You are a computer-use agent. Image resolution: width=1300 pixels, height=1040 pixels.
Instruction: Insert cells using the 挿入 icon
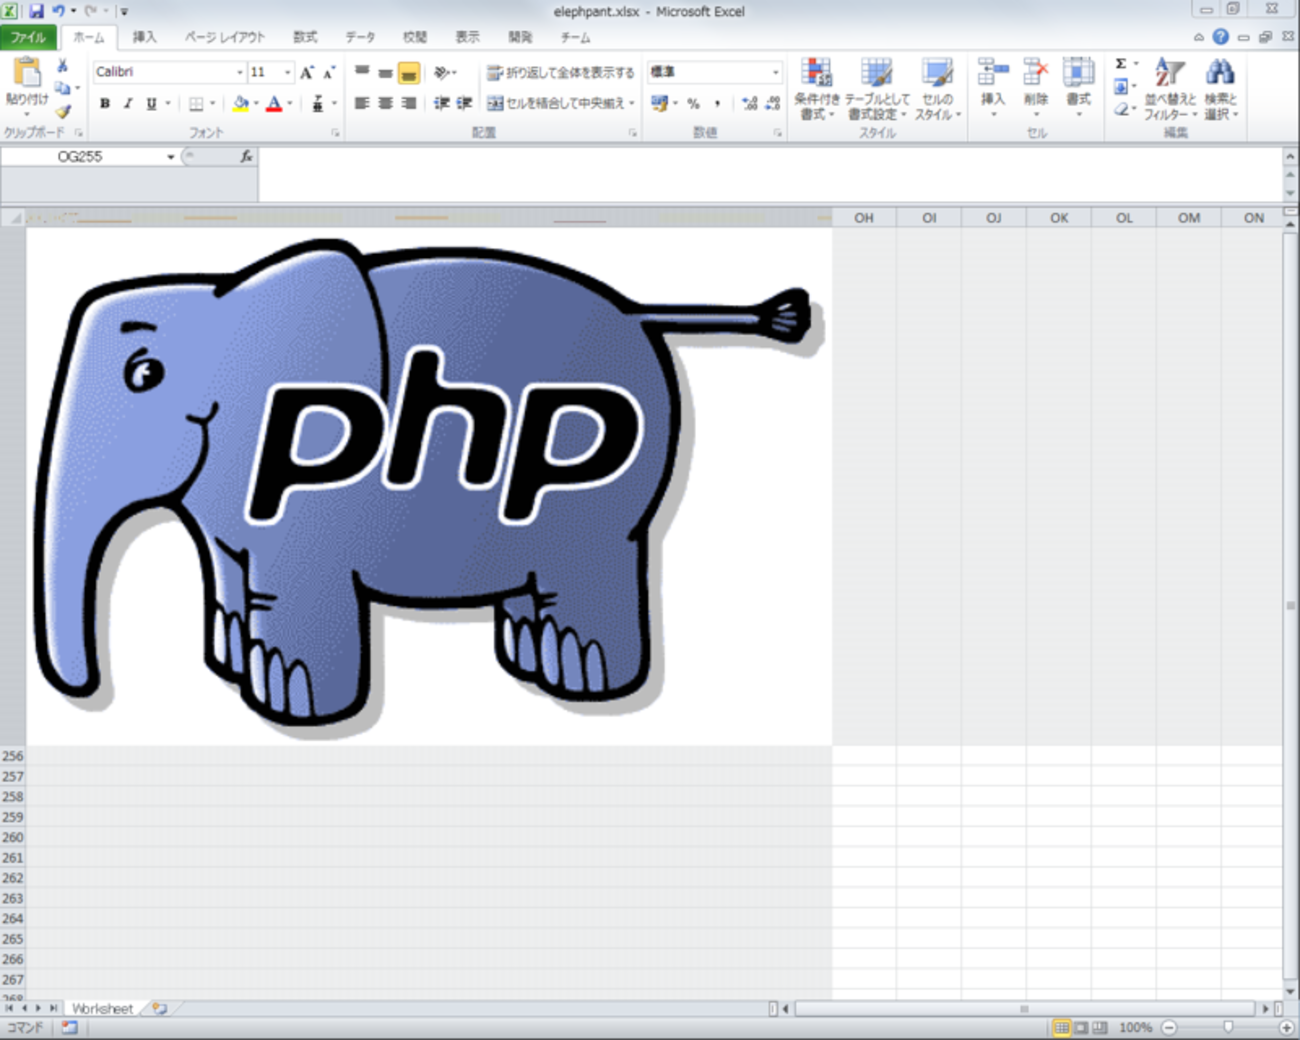(x=993, y=87)
